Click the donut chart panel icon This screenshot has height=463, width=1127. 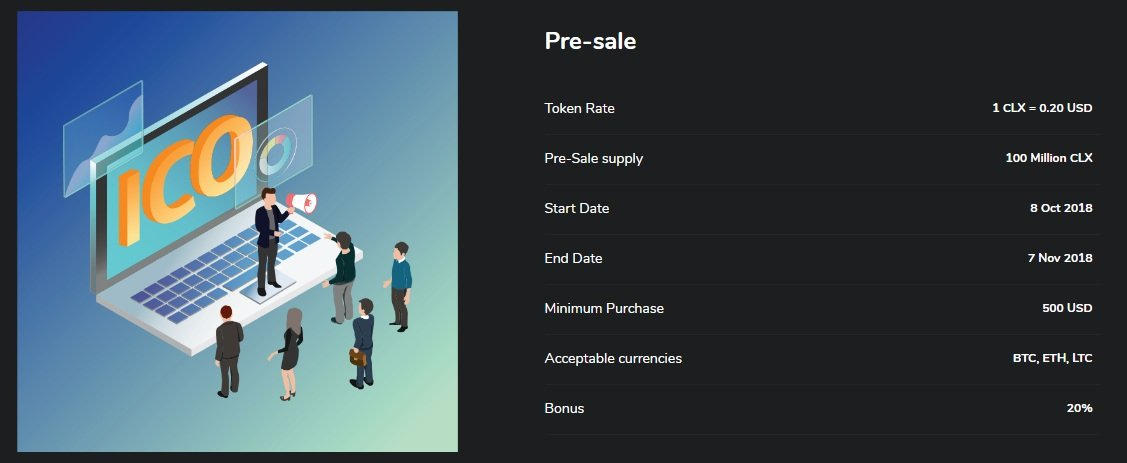(x=274, y=152)
